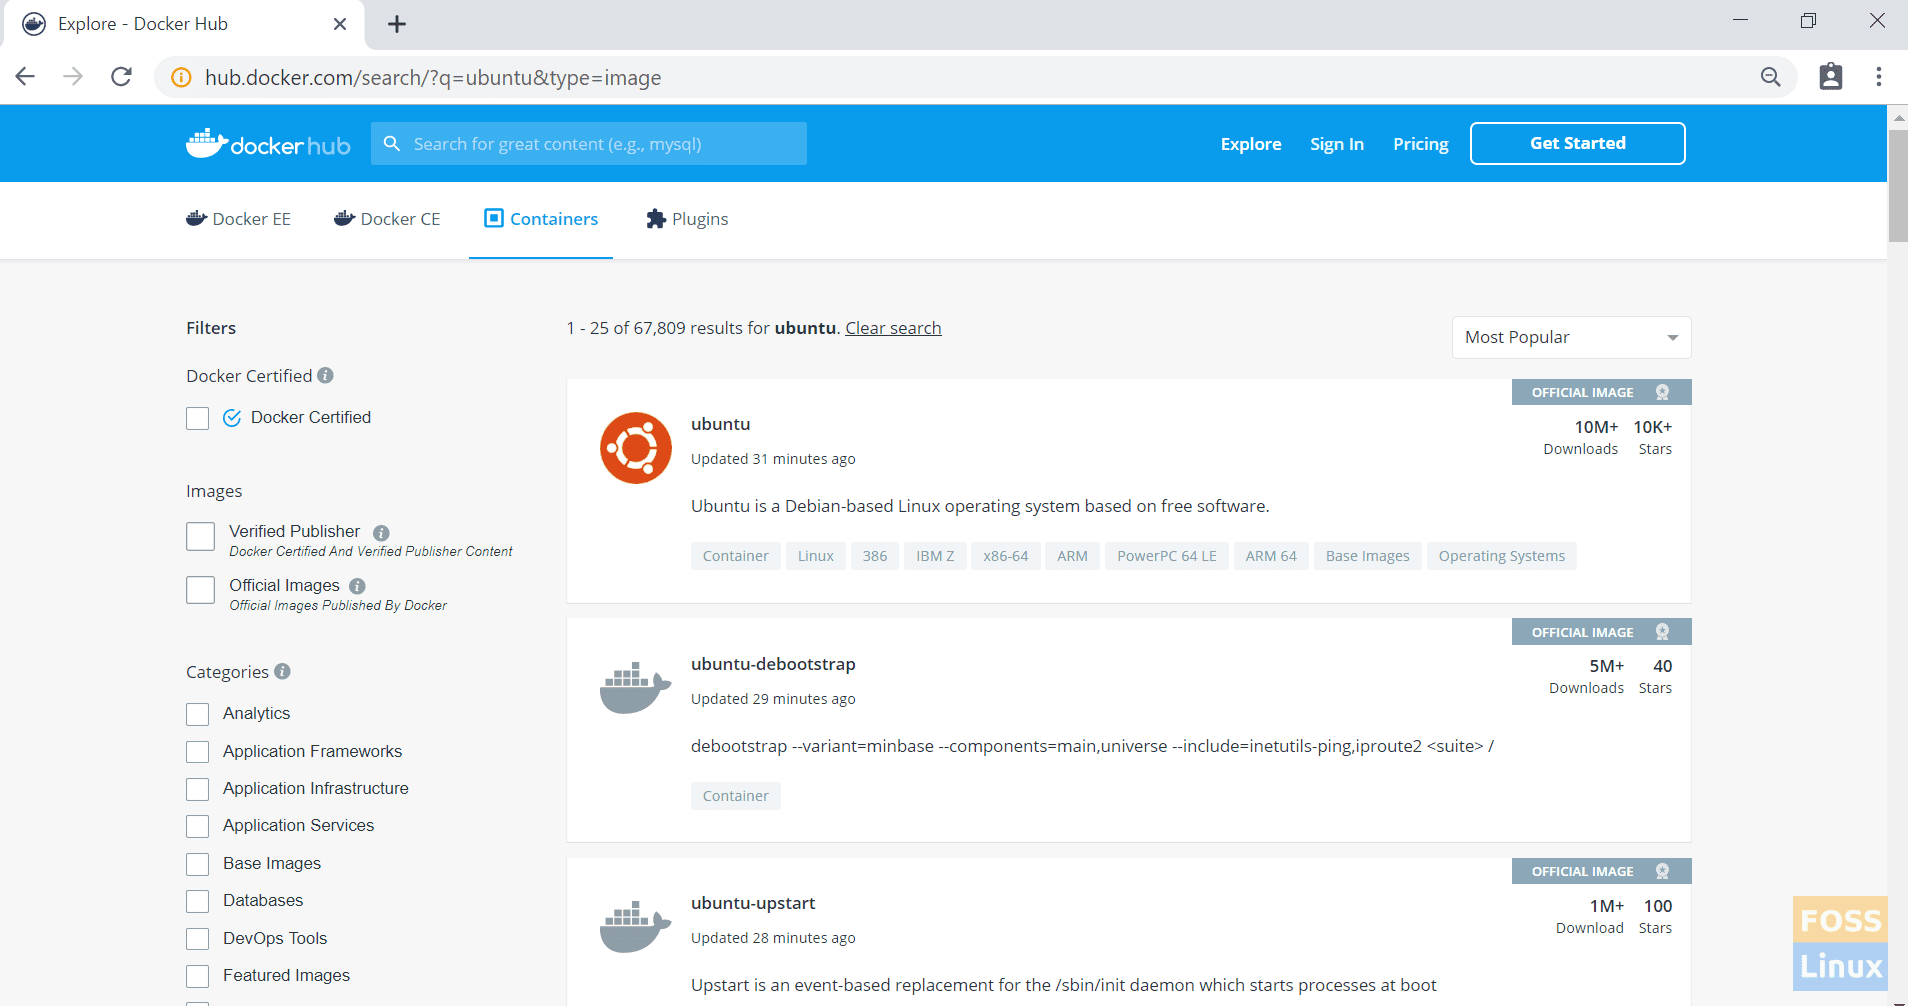
Task: Click the 386 architecture tag
Action: (875, 556)
